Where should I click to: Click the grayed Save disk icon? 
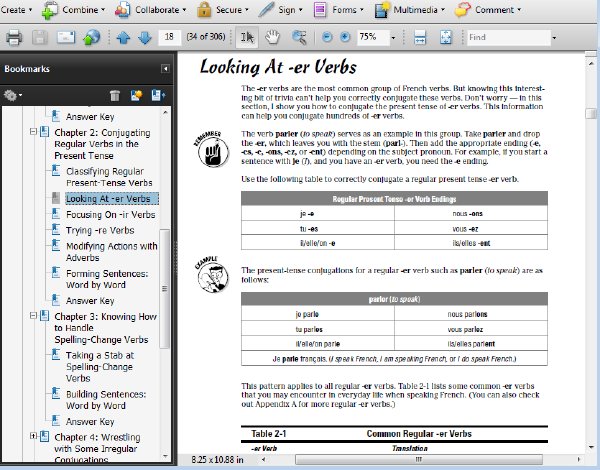coord(39,37)
